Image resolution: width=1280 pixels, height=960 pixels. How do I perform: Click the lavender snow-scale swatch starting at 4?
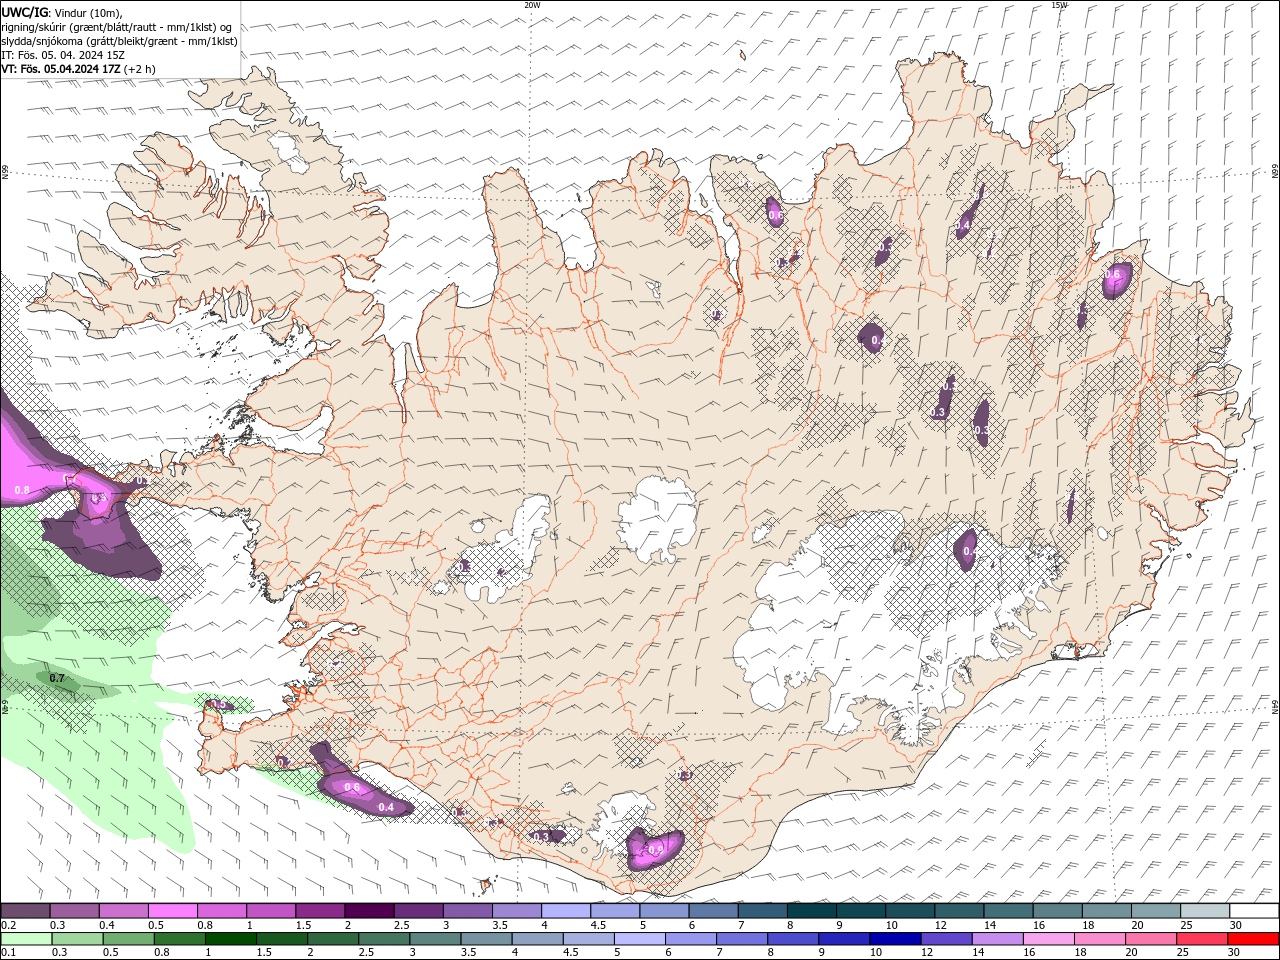[566, 911]
